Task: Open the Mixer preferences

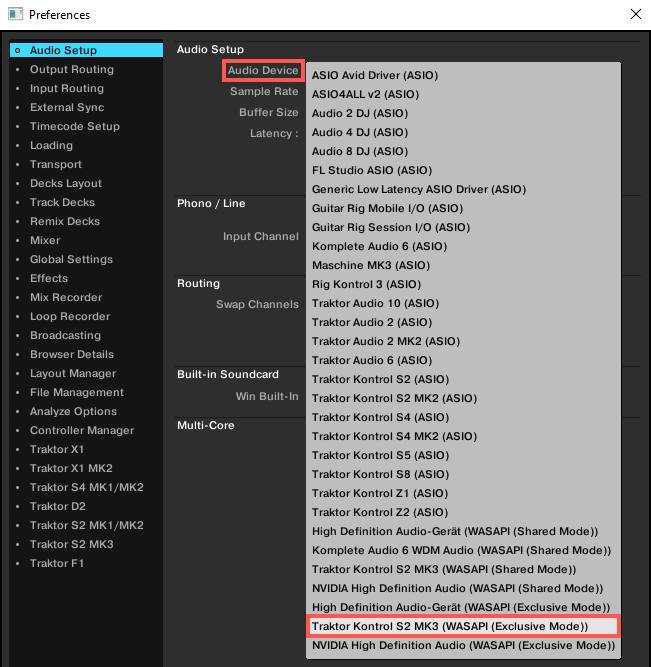Action: 45,240
